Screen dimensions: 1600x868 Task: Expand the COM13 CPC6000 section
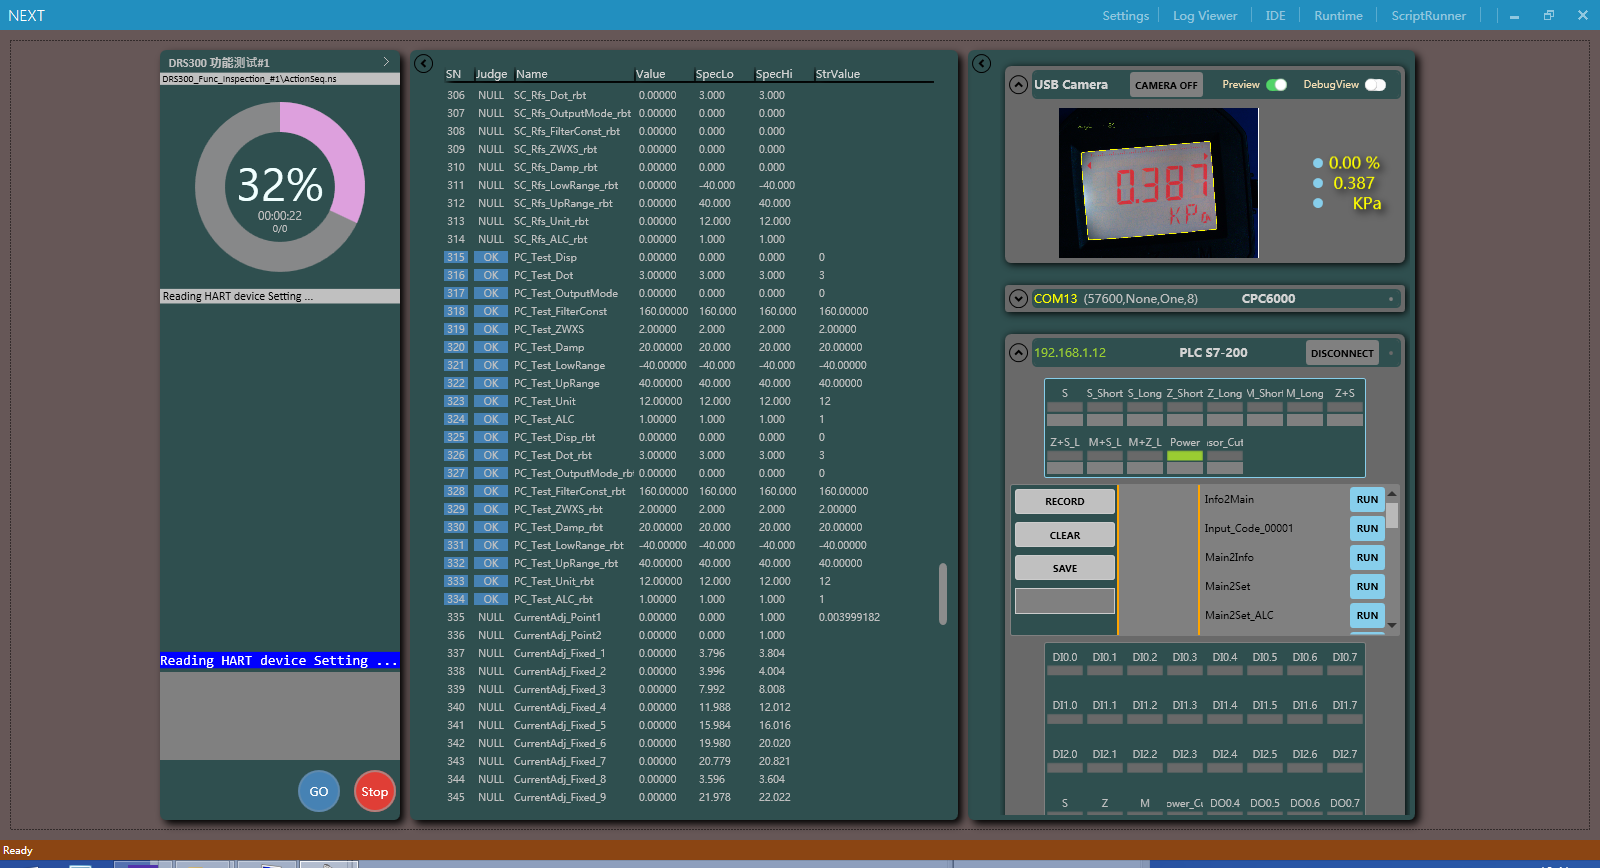point(1018,299)
